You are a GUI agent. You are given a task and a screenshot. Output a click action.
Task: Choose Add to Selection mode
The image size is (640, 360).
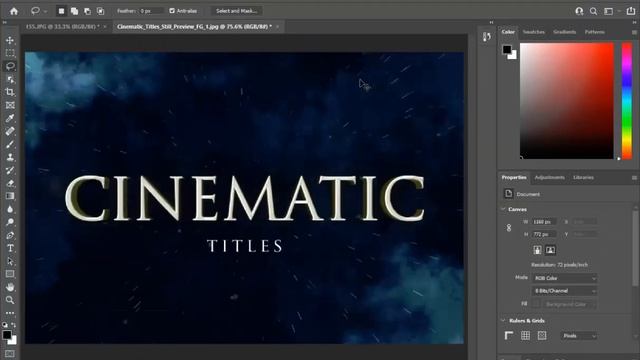pos(74,11)
